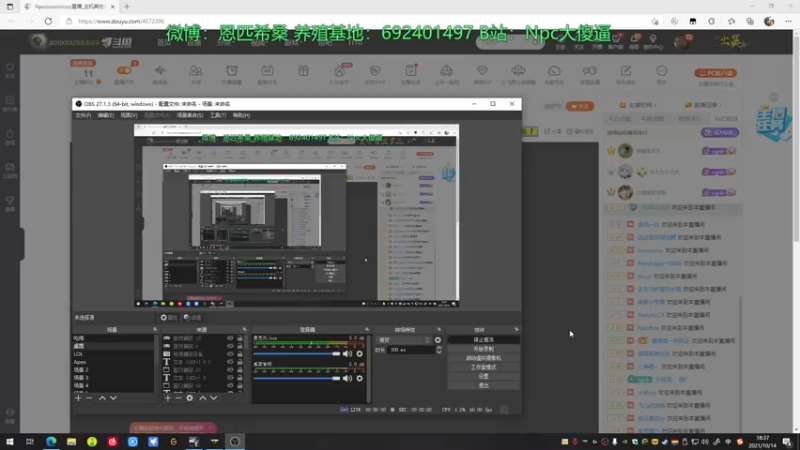Viewport: 800px width, 450px height.
Task: Click the cloud icon in Douyu toolbar
Action: coord(518,71)
